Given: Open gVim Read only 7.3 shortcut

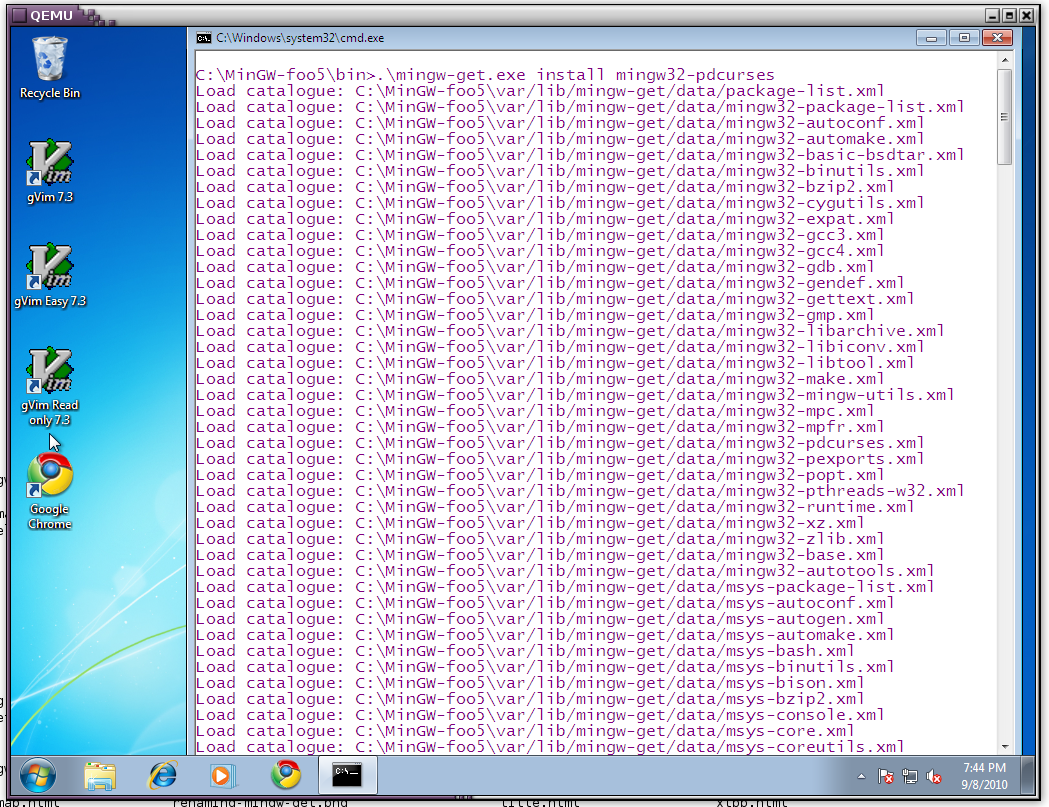Looking at the screenshot, I should pos(49,373).
